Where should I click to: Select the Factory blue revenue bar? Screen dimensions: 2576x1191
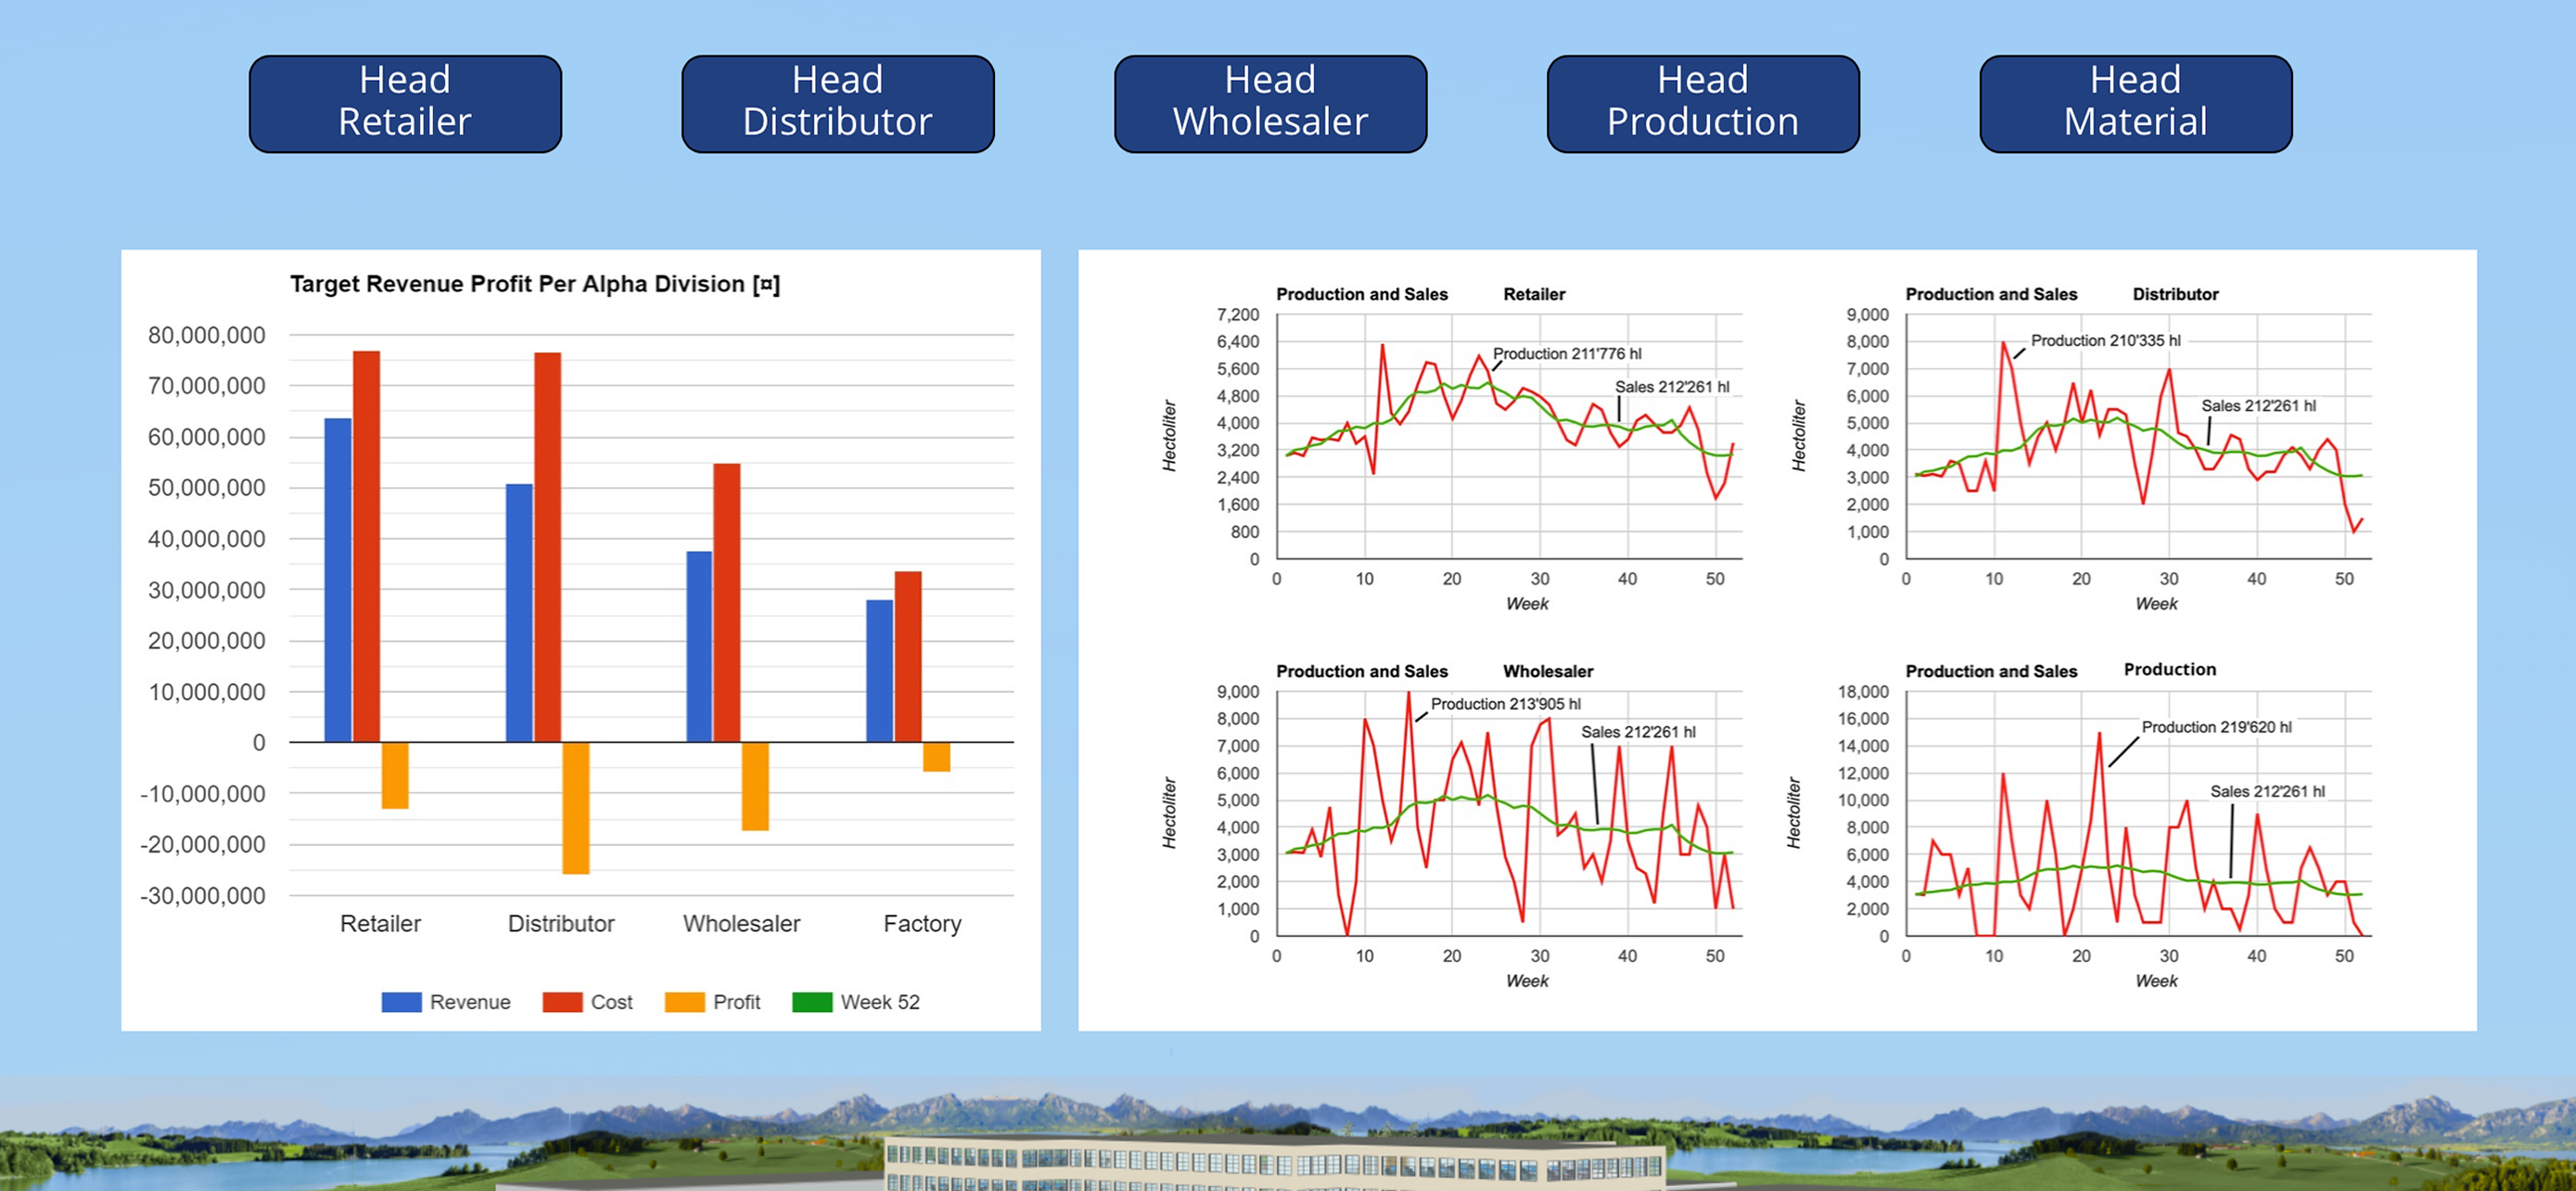click(880, 671)
